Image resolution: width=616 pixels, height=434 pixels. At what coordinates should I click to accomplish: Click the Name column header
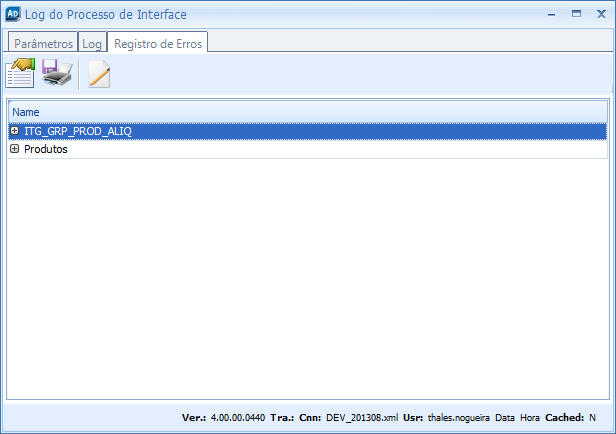point(308,112)
